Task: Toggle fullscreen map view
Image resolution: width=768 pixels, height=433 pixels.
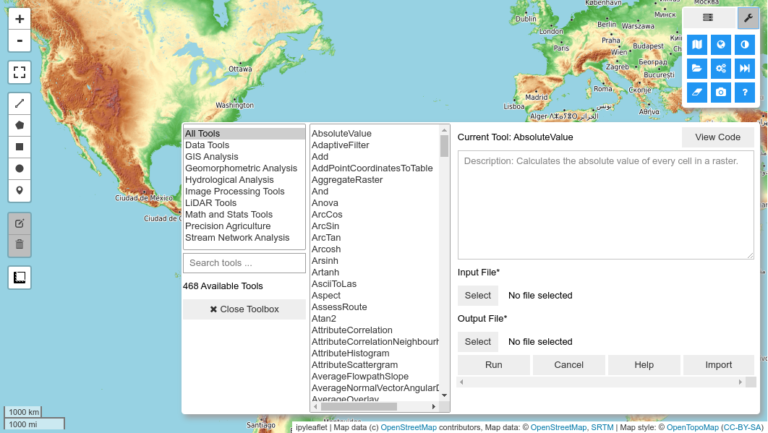Action: tap(20, 72)
